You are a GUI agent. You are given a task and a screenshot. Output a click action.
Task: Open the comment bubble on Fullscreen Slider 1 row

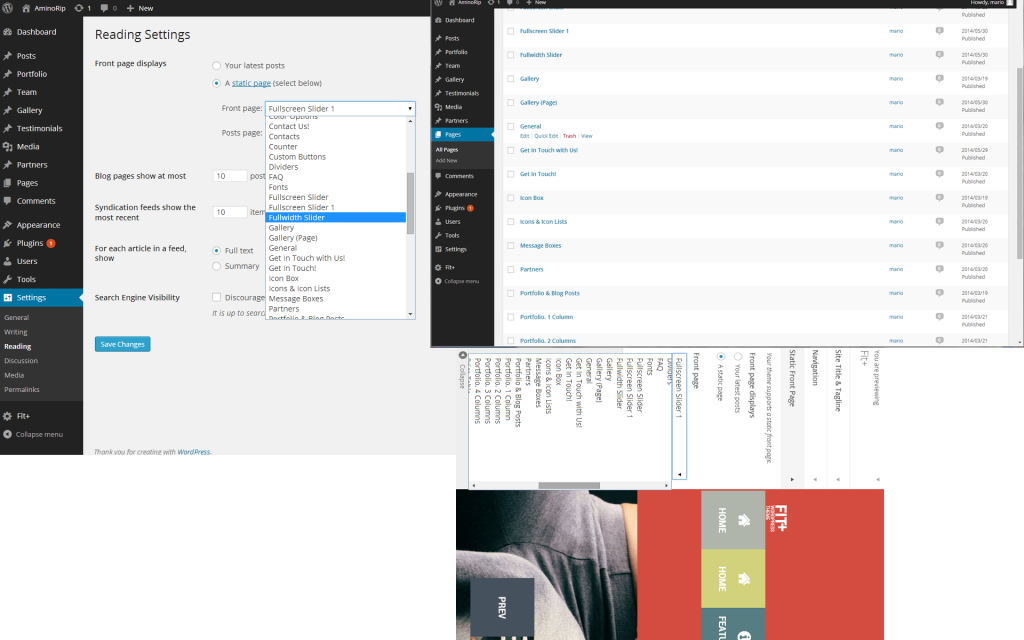coord(938,31)
